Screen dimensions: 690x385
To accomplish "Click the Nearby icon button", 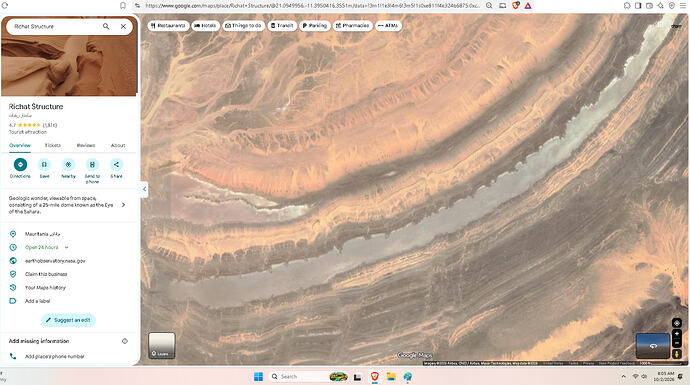I will pos(68,165).
